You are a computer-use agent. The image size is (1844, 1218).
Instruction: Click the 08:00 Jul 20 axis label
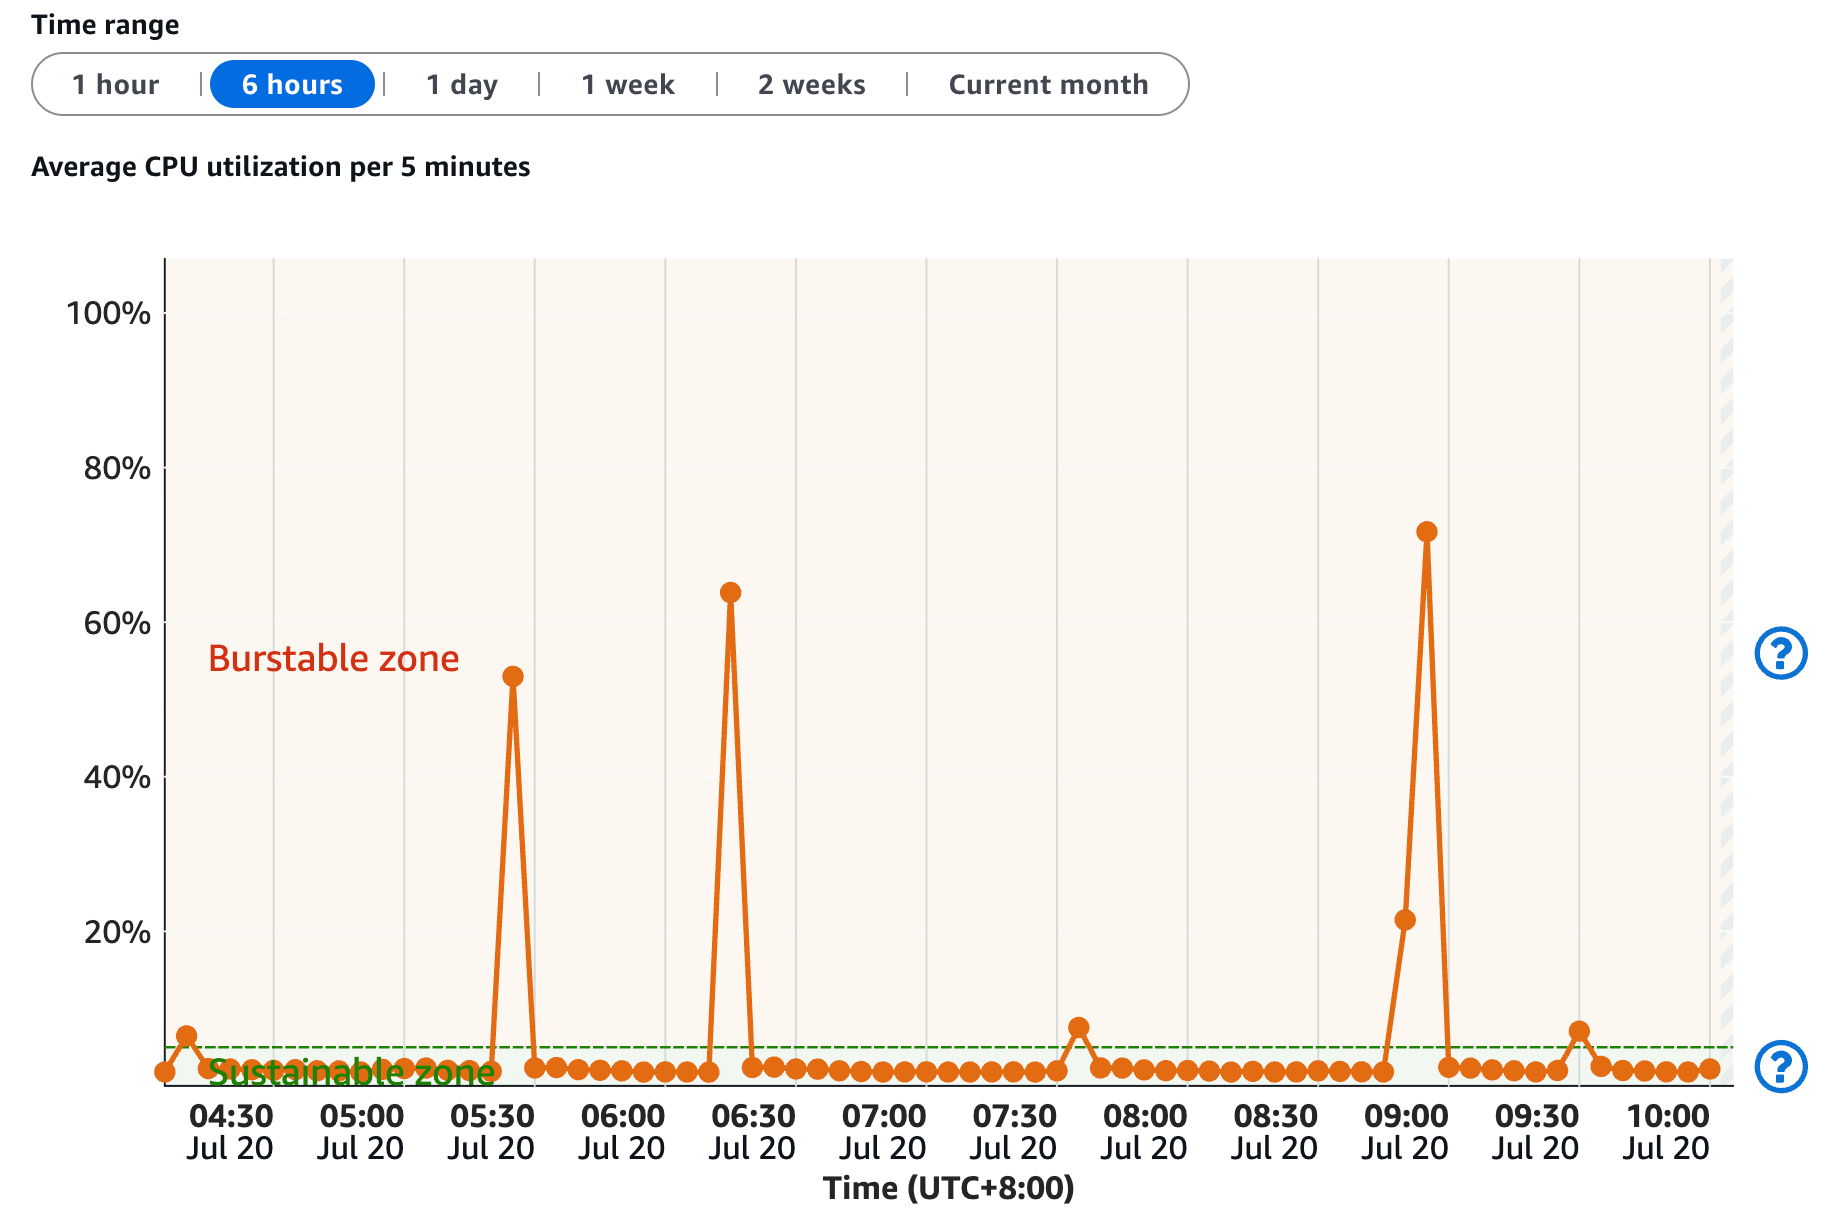point(1145,1132)
